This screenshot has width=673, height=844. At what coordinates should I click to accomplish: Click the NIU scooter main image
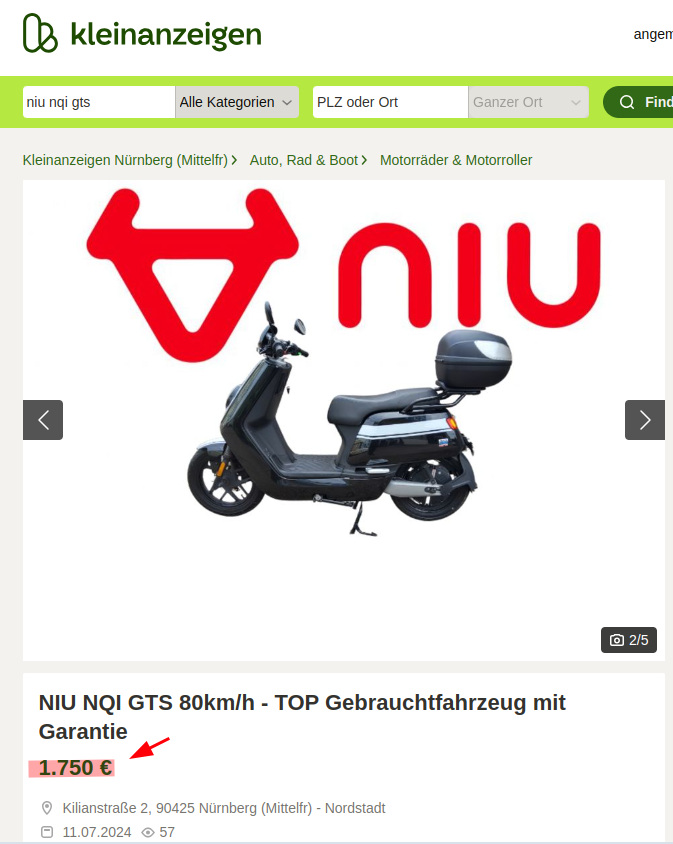click(x=343, y=420)
